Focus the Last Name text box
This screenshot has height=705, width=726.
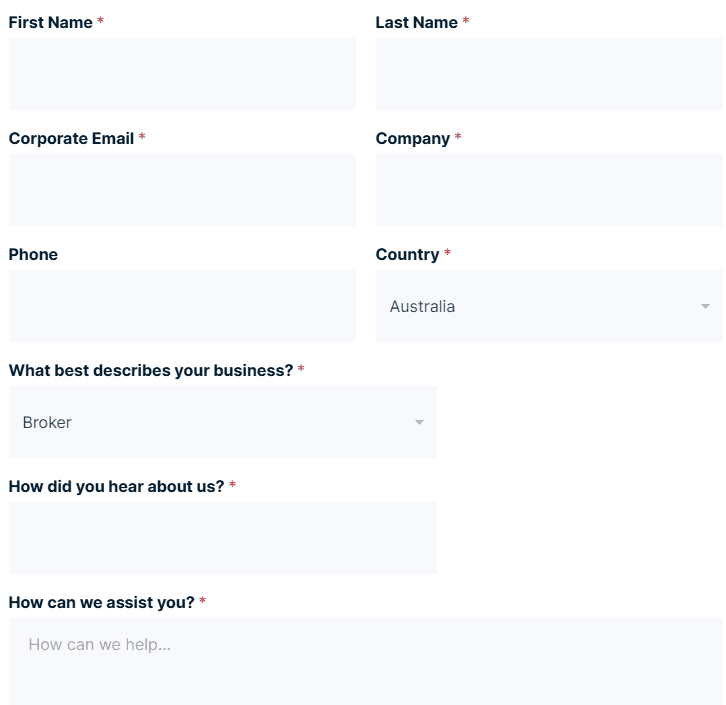point(548,74)
